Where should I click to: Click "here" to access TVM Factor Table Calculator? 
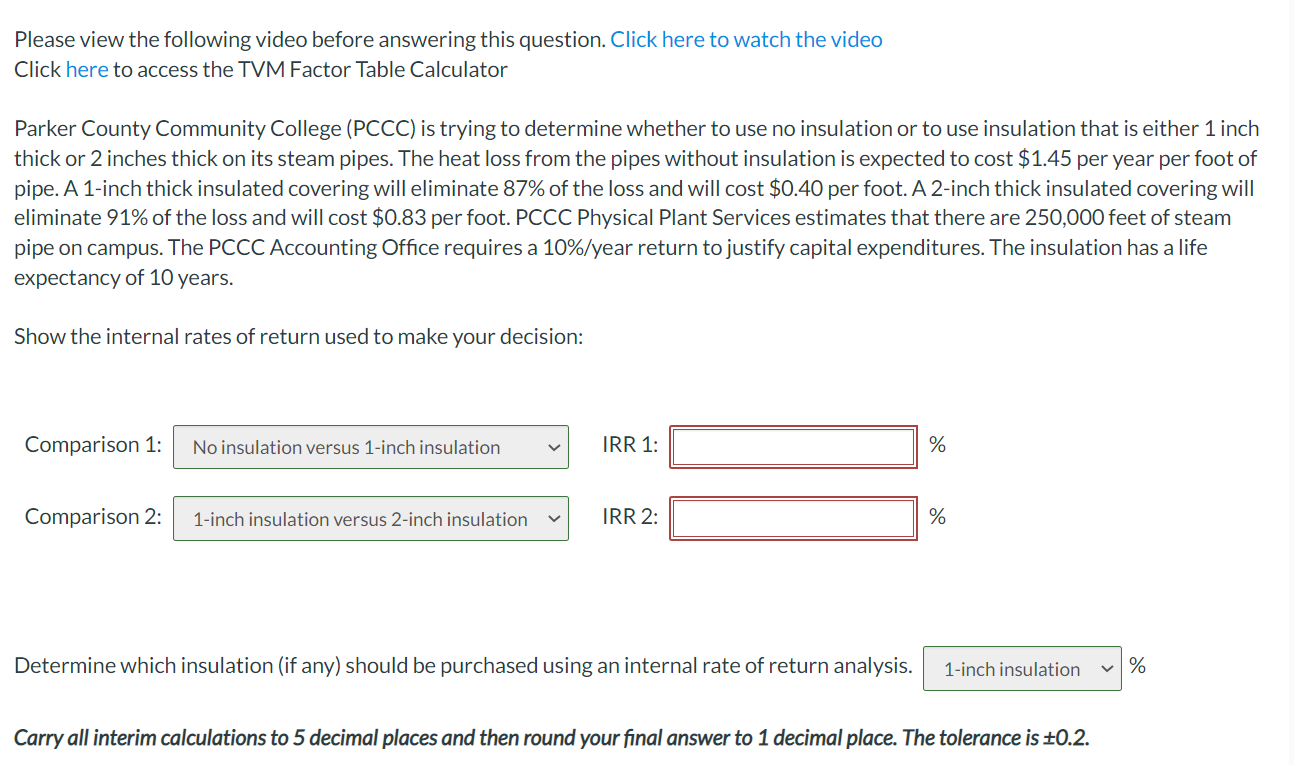(x=87, y=69)
